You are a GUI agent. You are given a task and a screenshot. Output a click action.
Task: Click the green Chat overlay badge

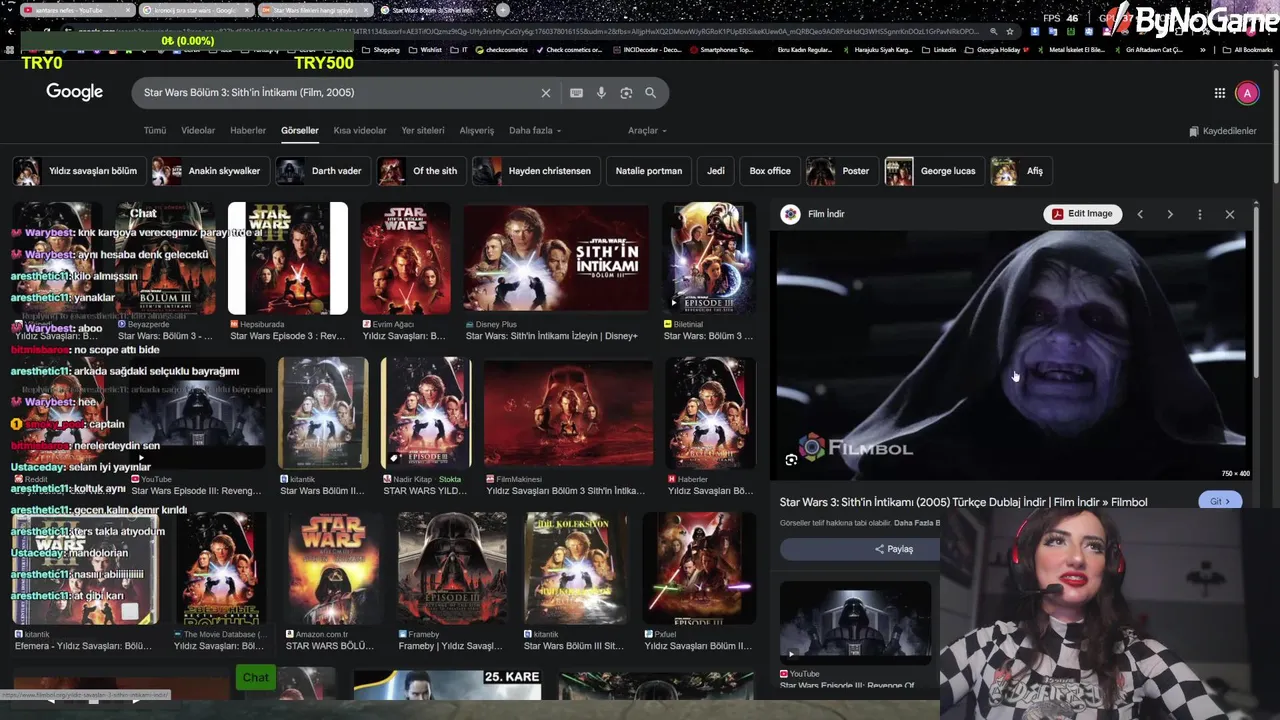pos(255,677)
